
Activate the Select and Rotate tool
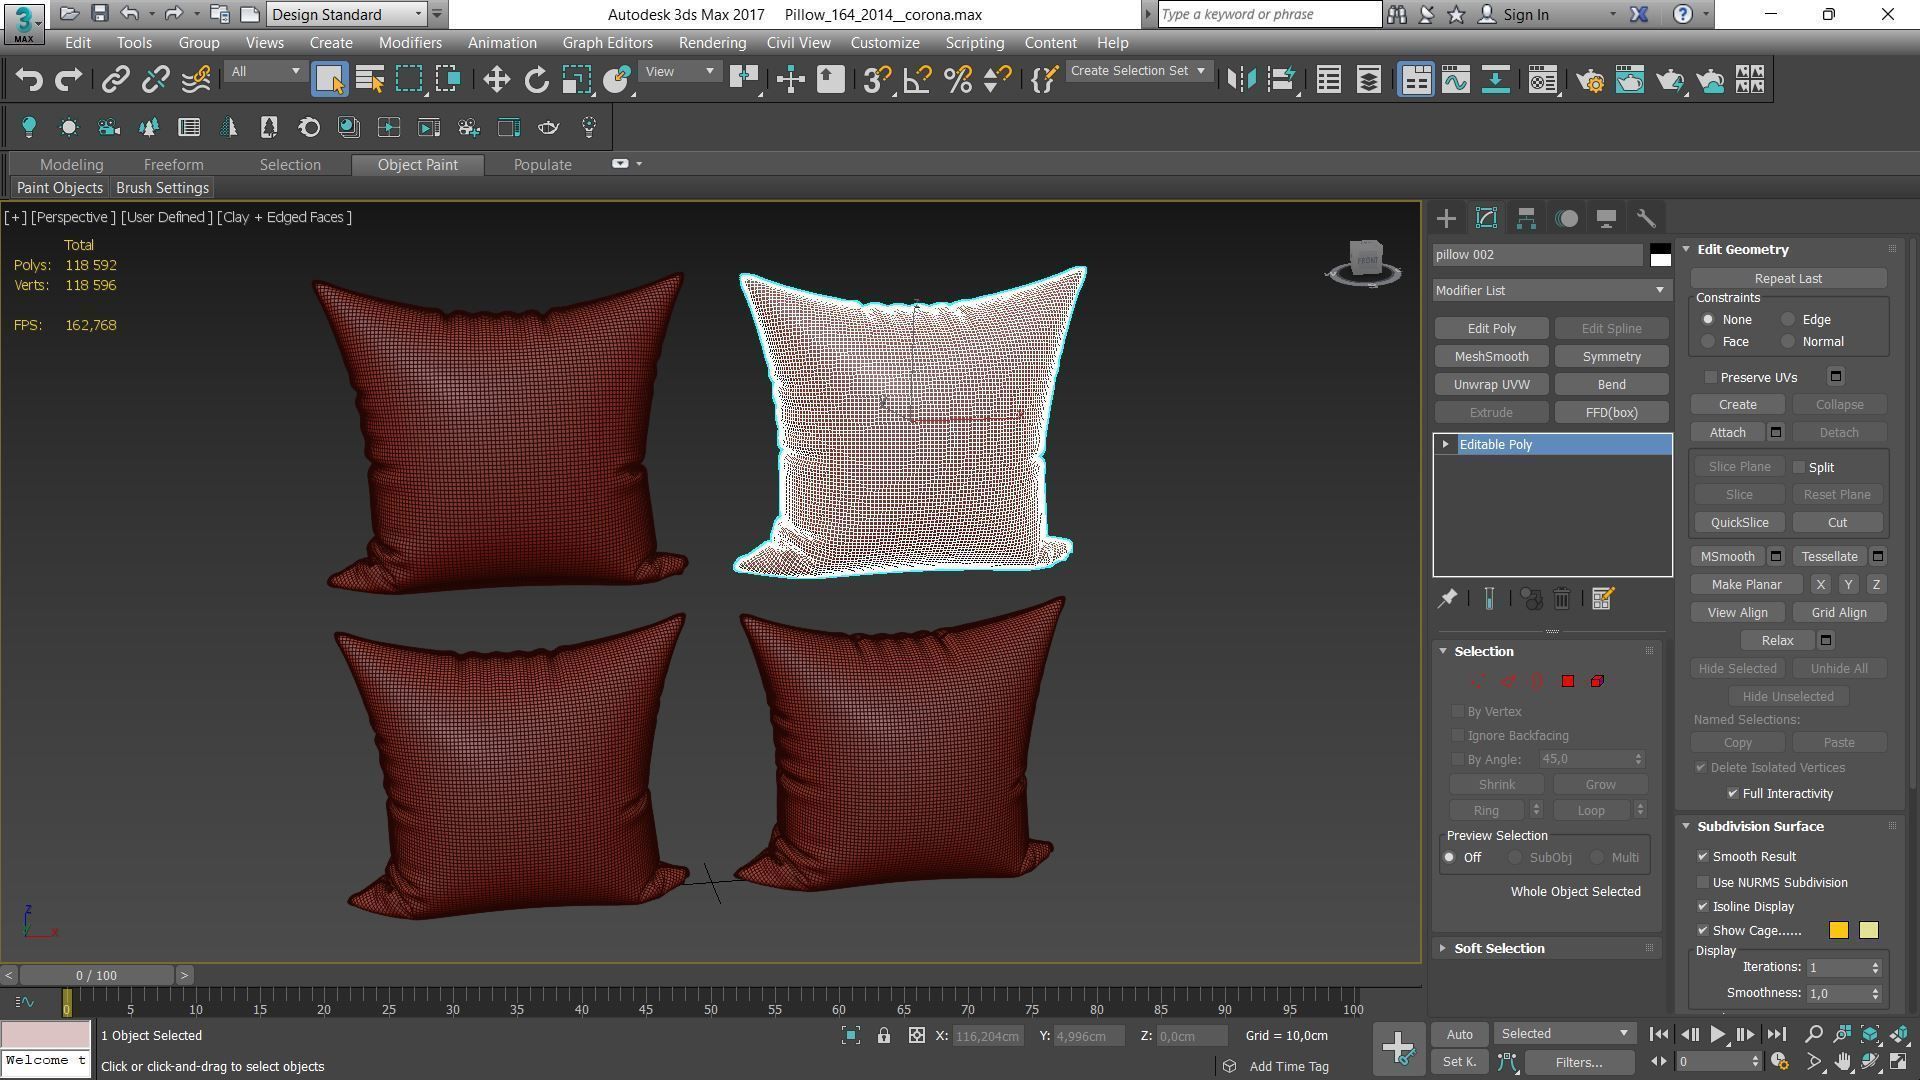pyautogui.click(x=537, y=80)
